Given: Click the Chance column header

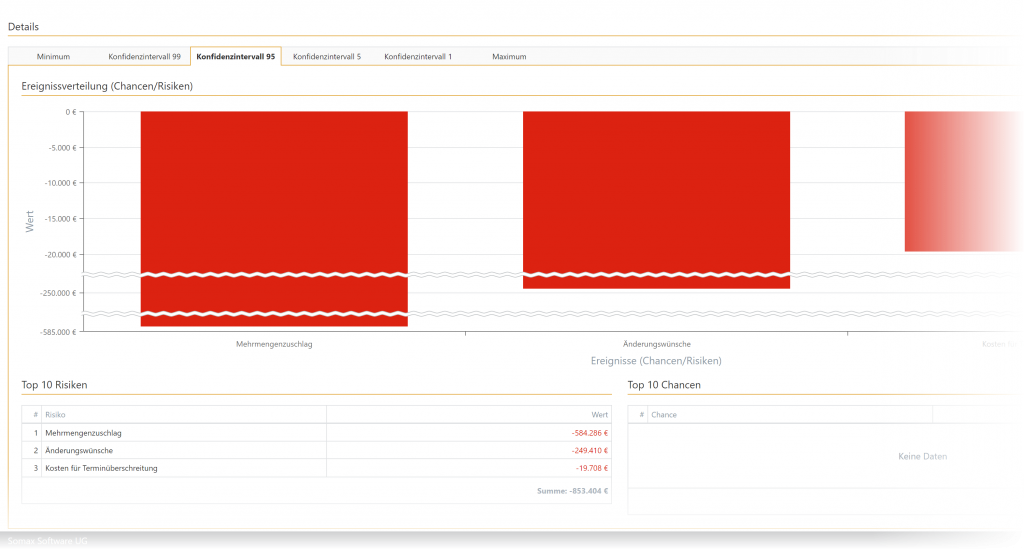Looking at the screenshot, I should [790, 414].
